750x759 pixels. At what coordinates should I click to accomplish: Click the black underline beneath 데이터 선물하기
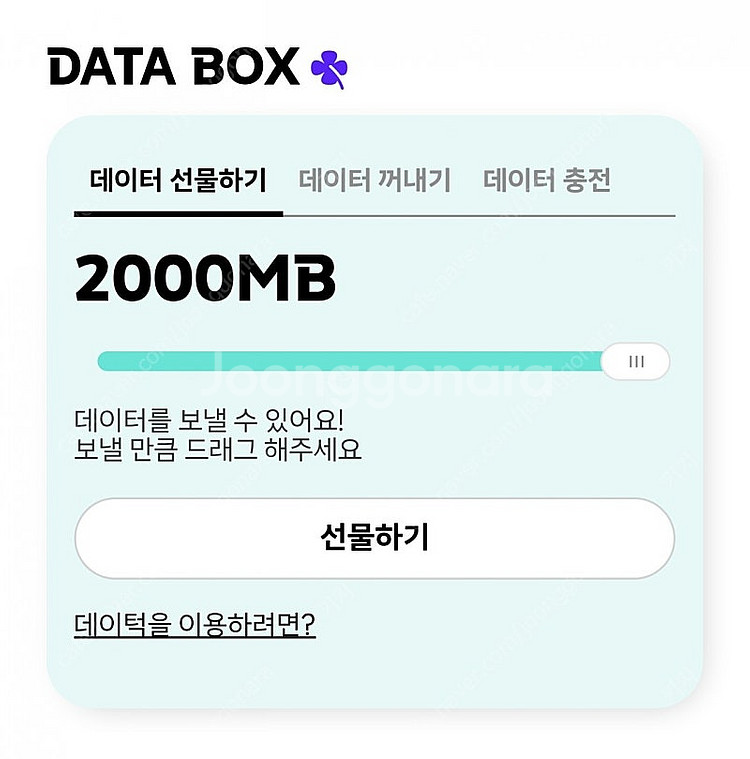tap(178, 213)
